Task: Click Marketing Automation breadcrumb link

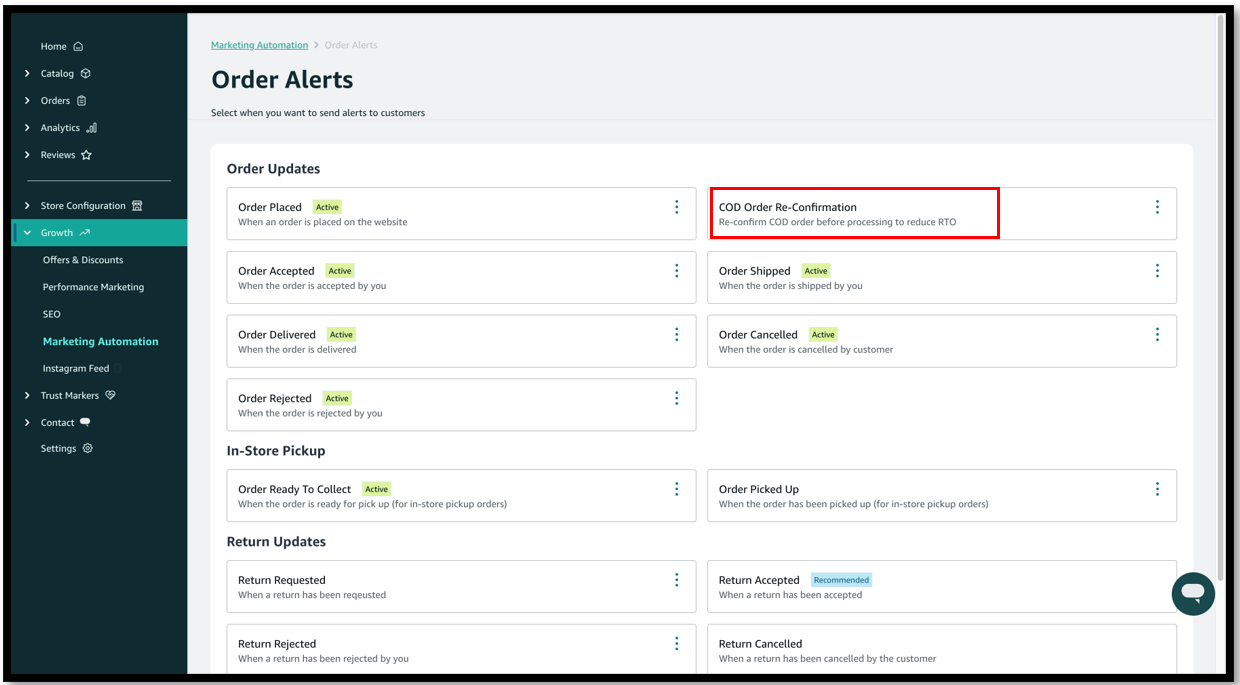Action: pos(259,45)
